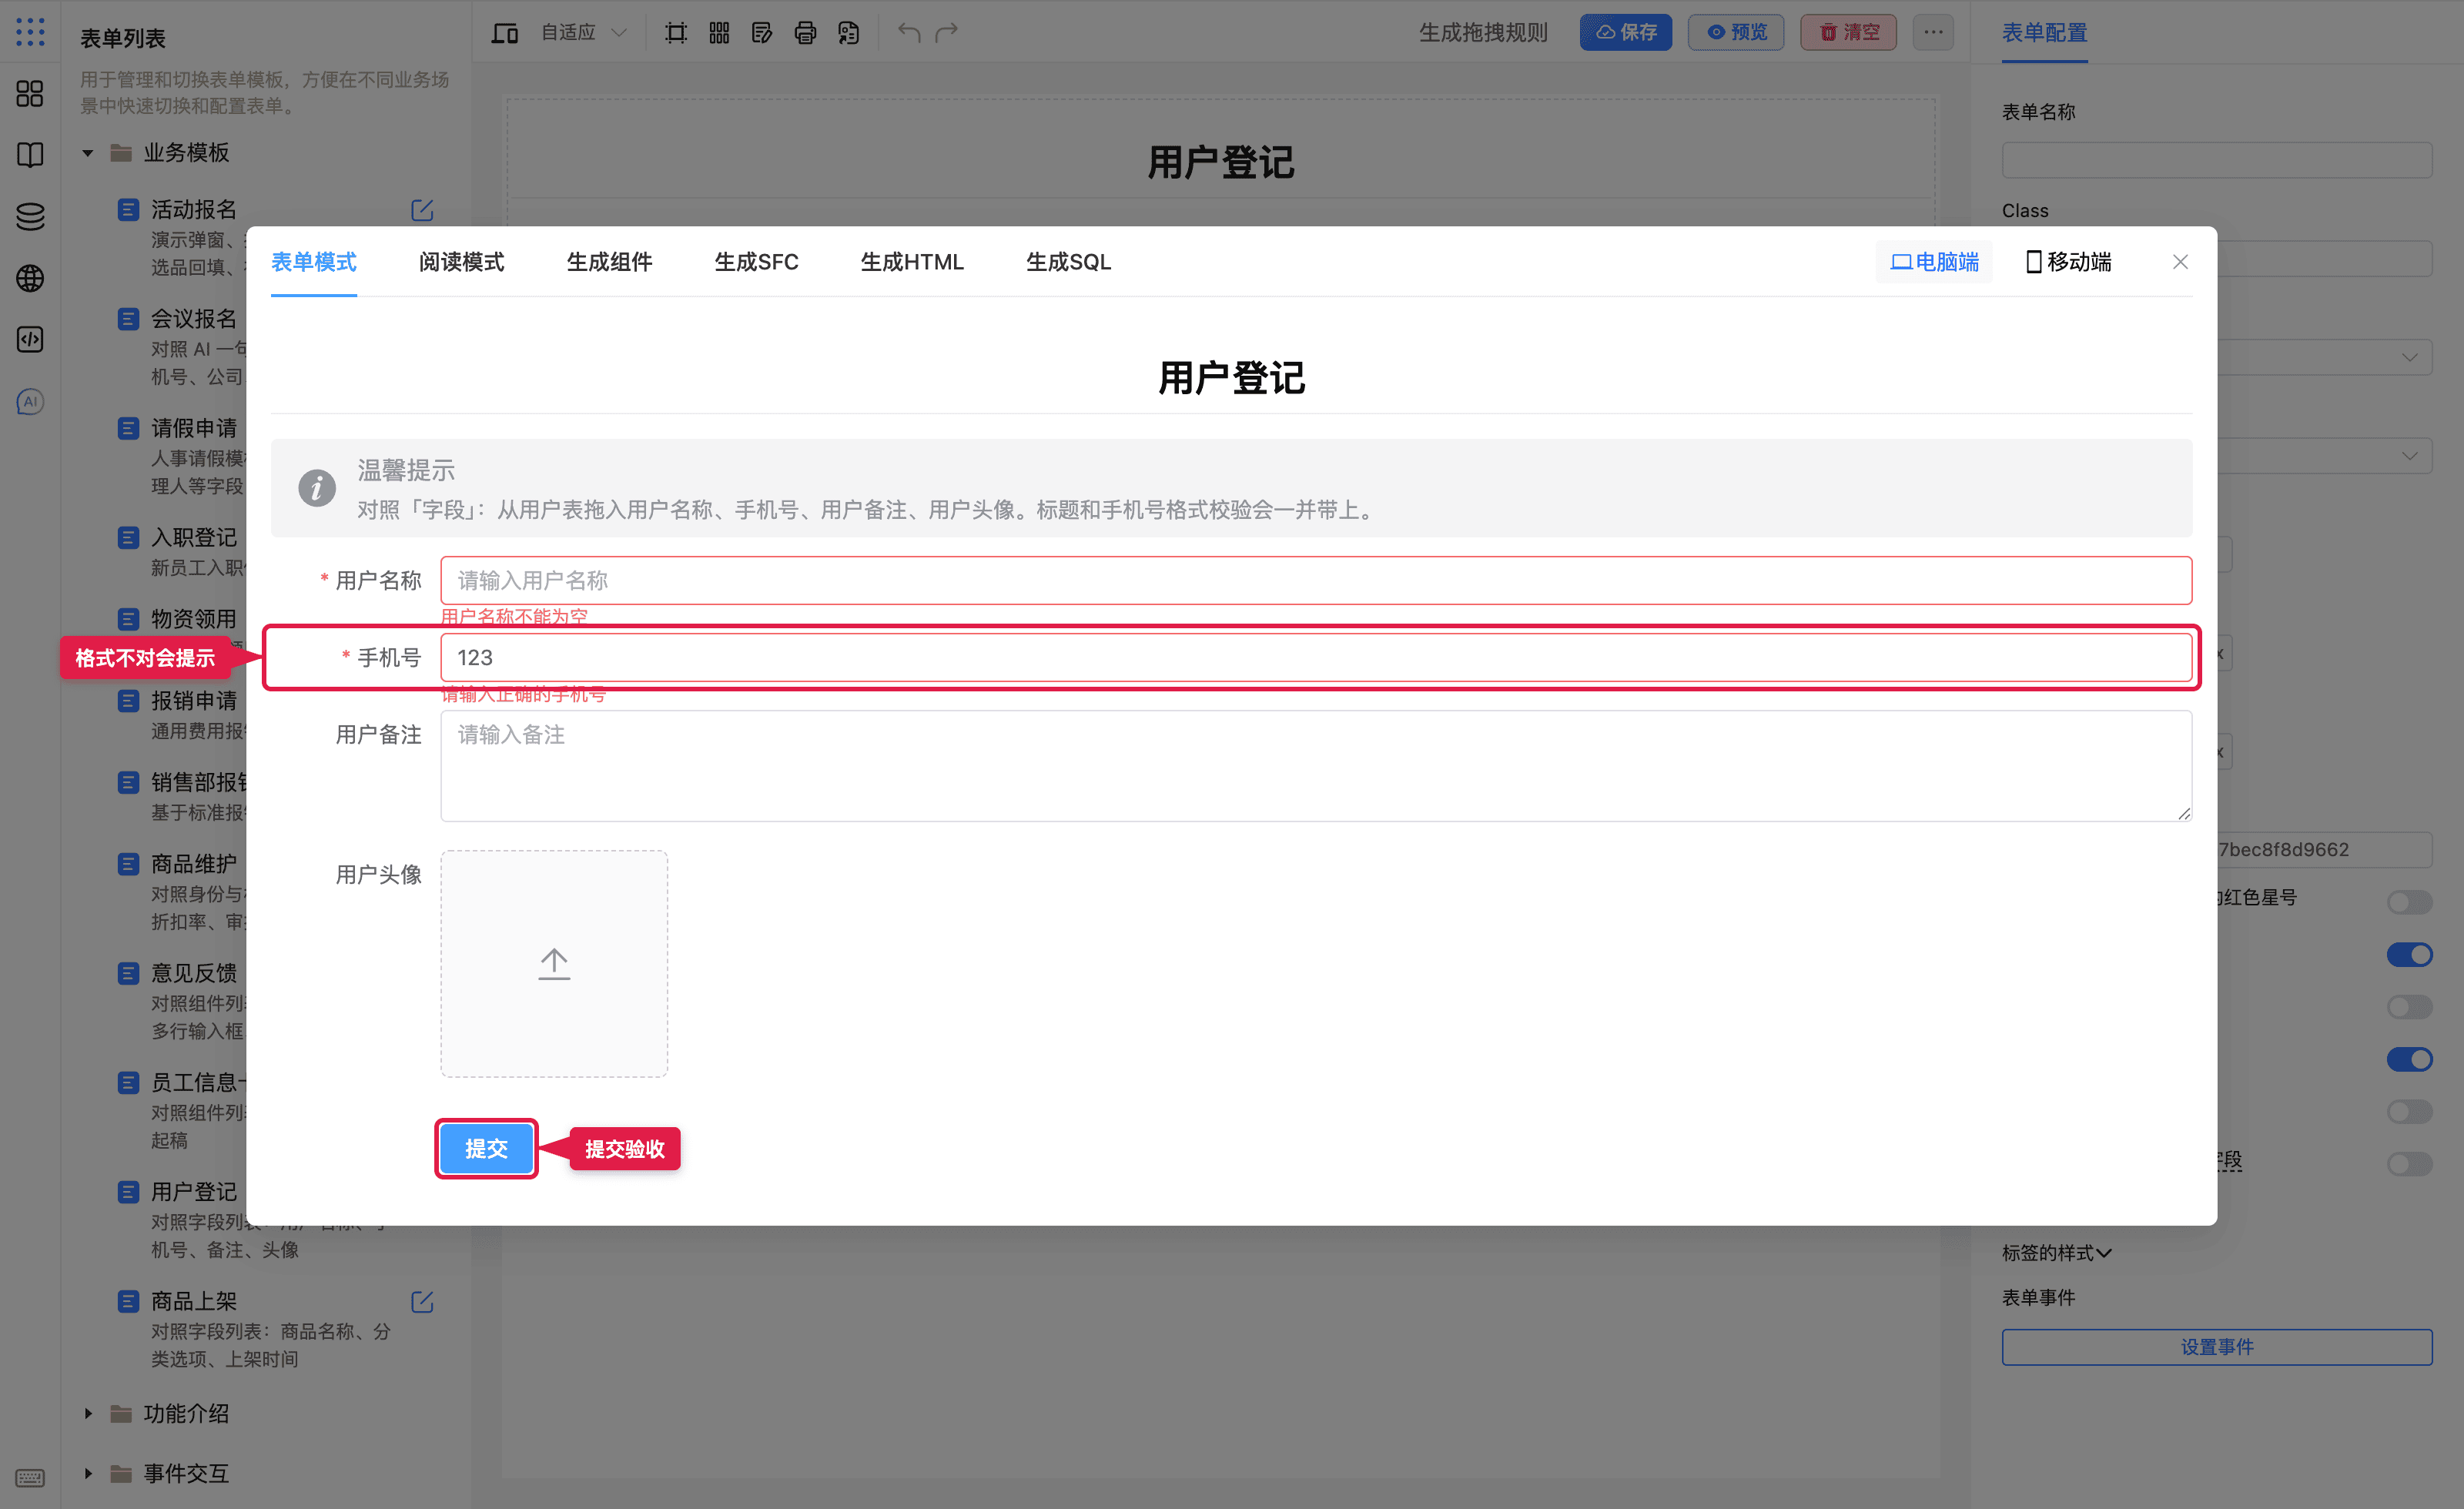Click the edit icon beside 商品上架
The image size is (2464, 1509).
coord(422,1302)
